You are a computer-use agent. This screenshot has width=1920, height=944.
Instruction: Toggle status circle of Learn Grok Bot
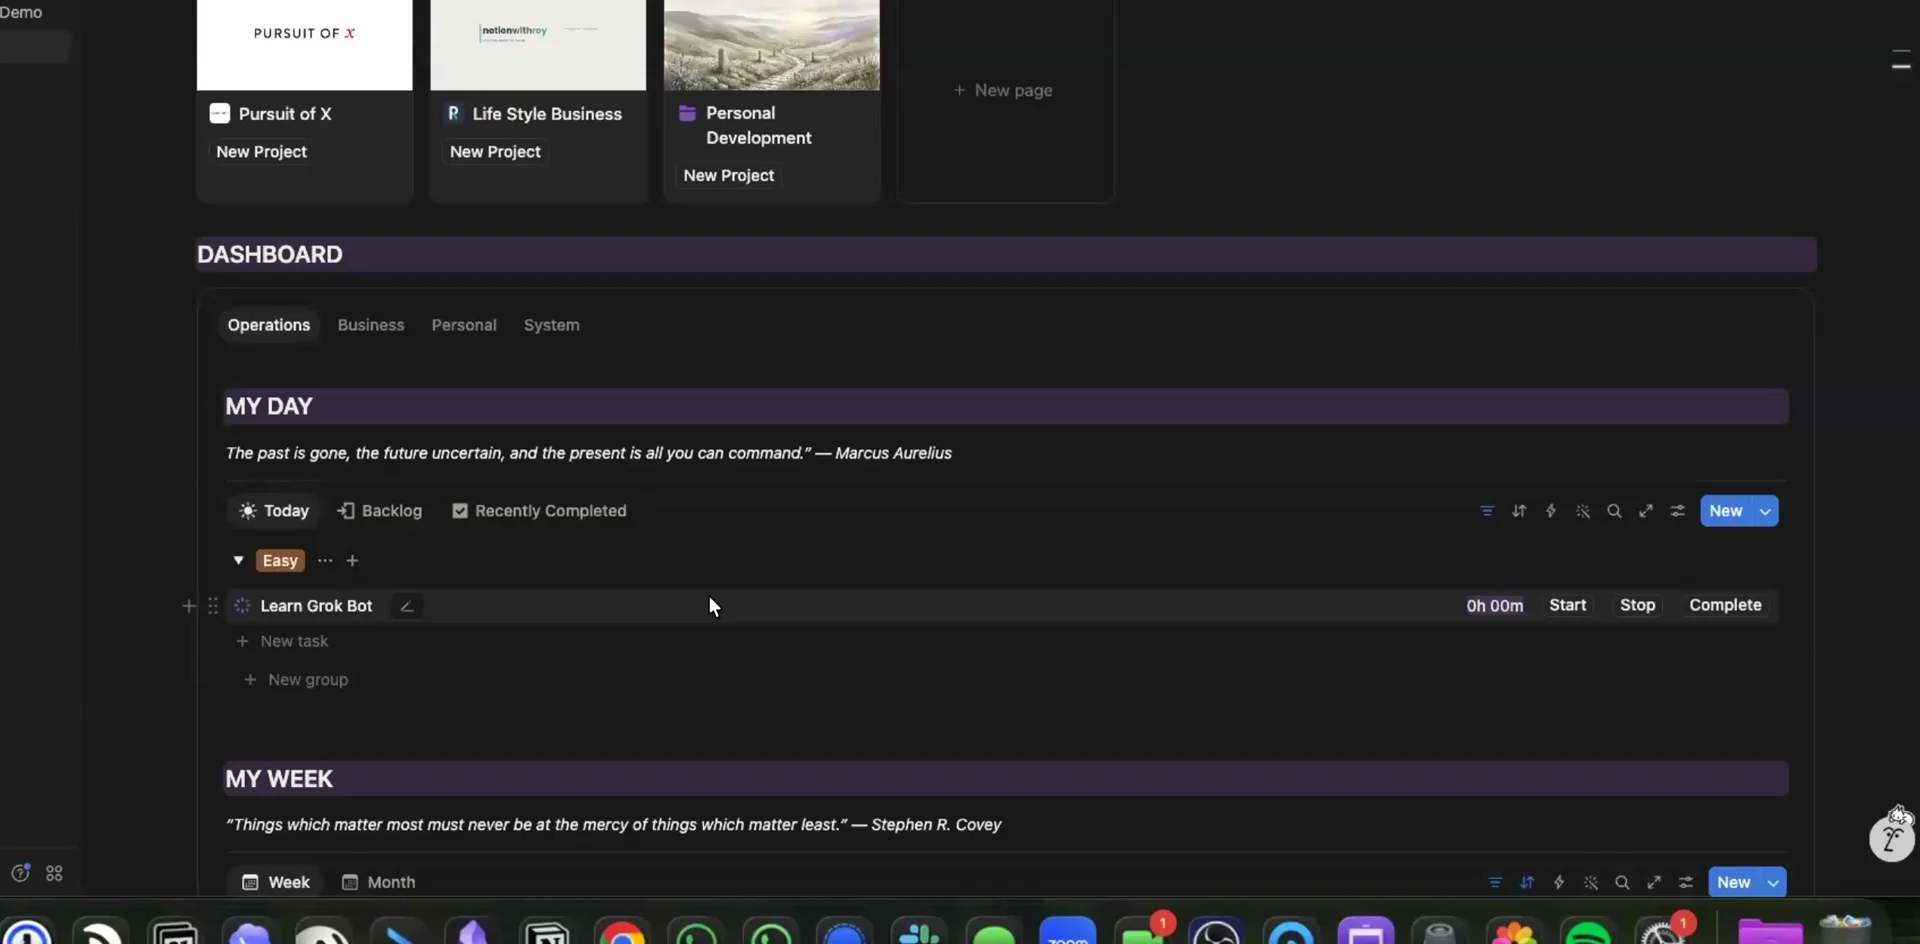click(x=242, y=605)
